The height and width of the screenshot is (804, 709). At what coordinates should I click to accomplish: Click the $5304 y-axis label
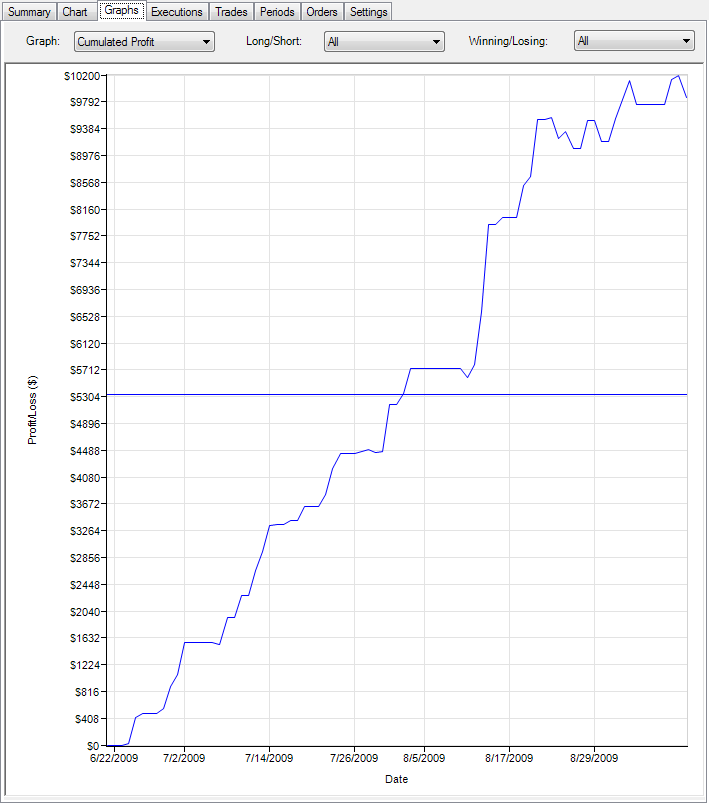(x=85, y=397)
